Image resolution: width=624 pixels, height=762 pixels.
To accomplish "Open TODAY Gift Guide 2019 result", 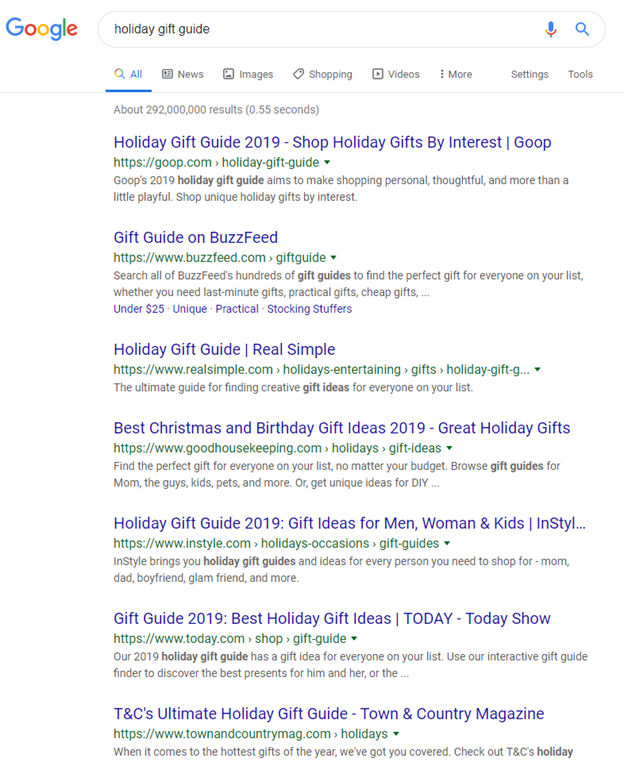I will pos(332,618).
